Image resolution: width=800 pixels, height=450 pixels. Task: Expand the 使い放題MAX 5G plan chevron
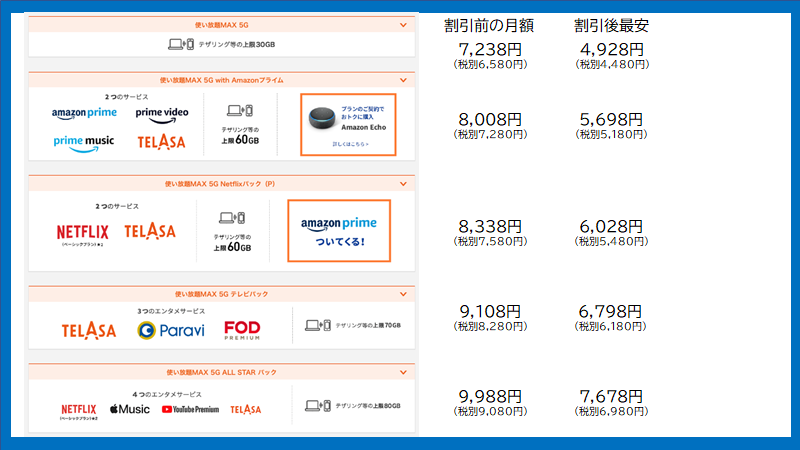click(403, 25)
